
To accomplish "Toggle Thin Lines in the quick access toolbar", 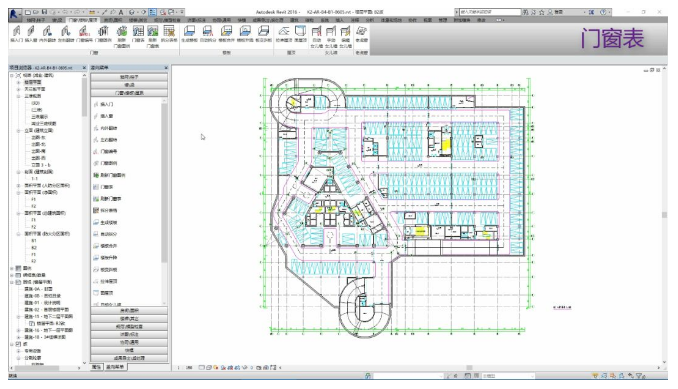I will 152,12.
